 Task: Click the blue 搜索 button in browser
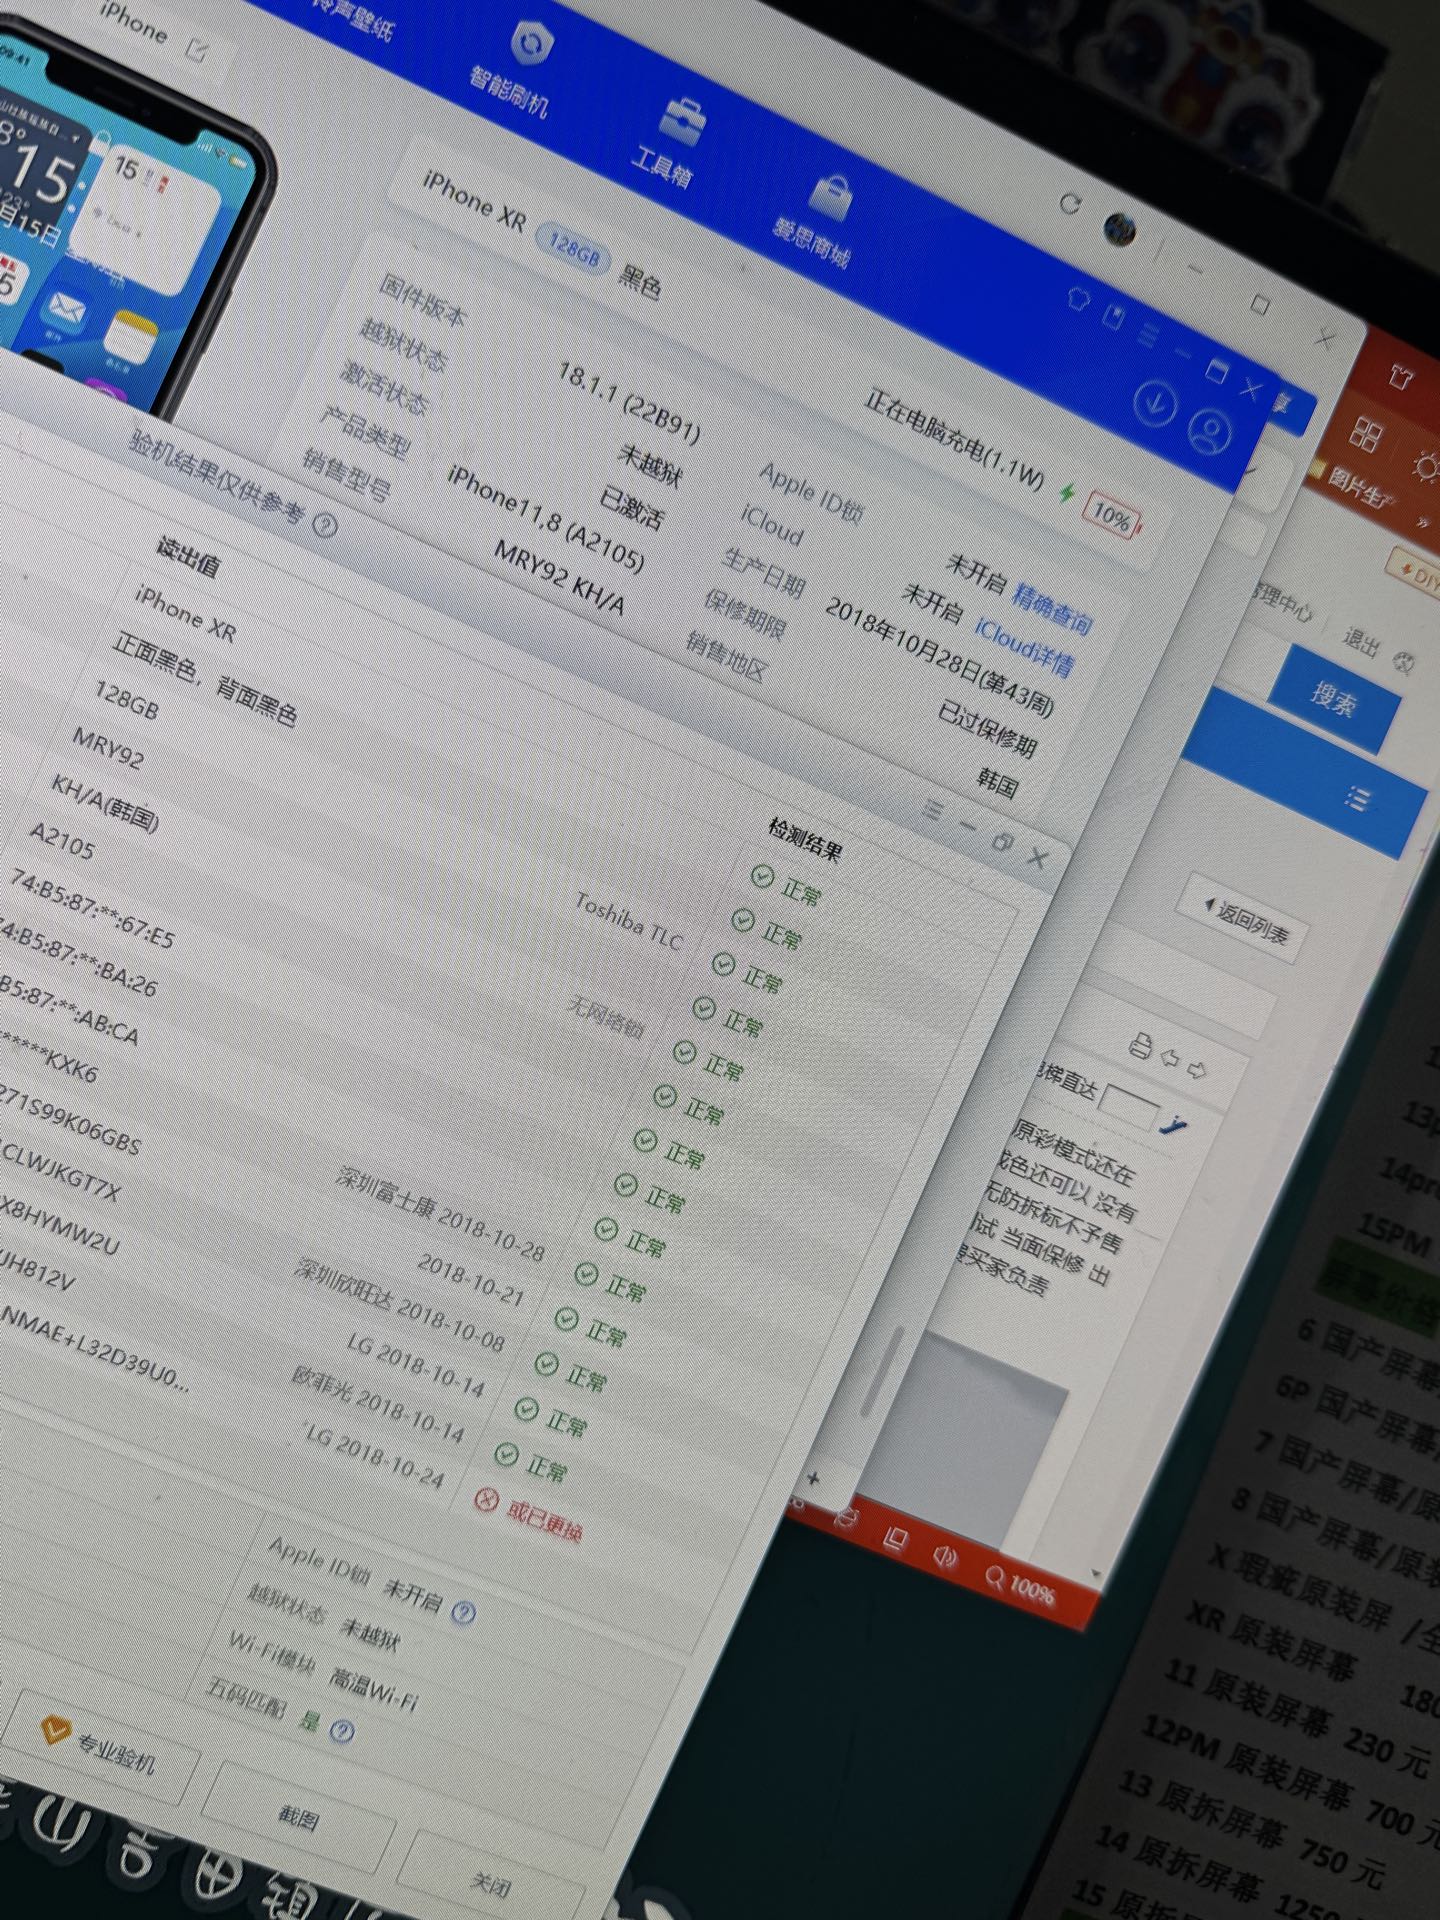tap(1334, 699)
